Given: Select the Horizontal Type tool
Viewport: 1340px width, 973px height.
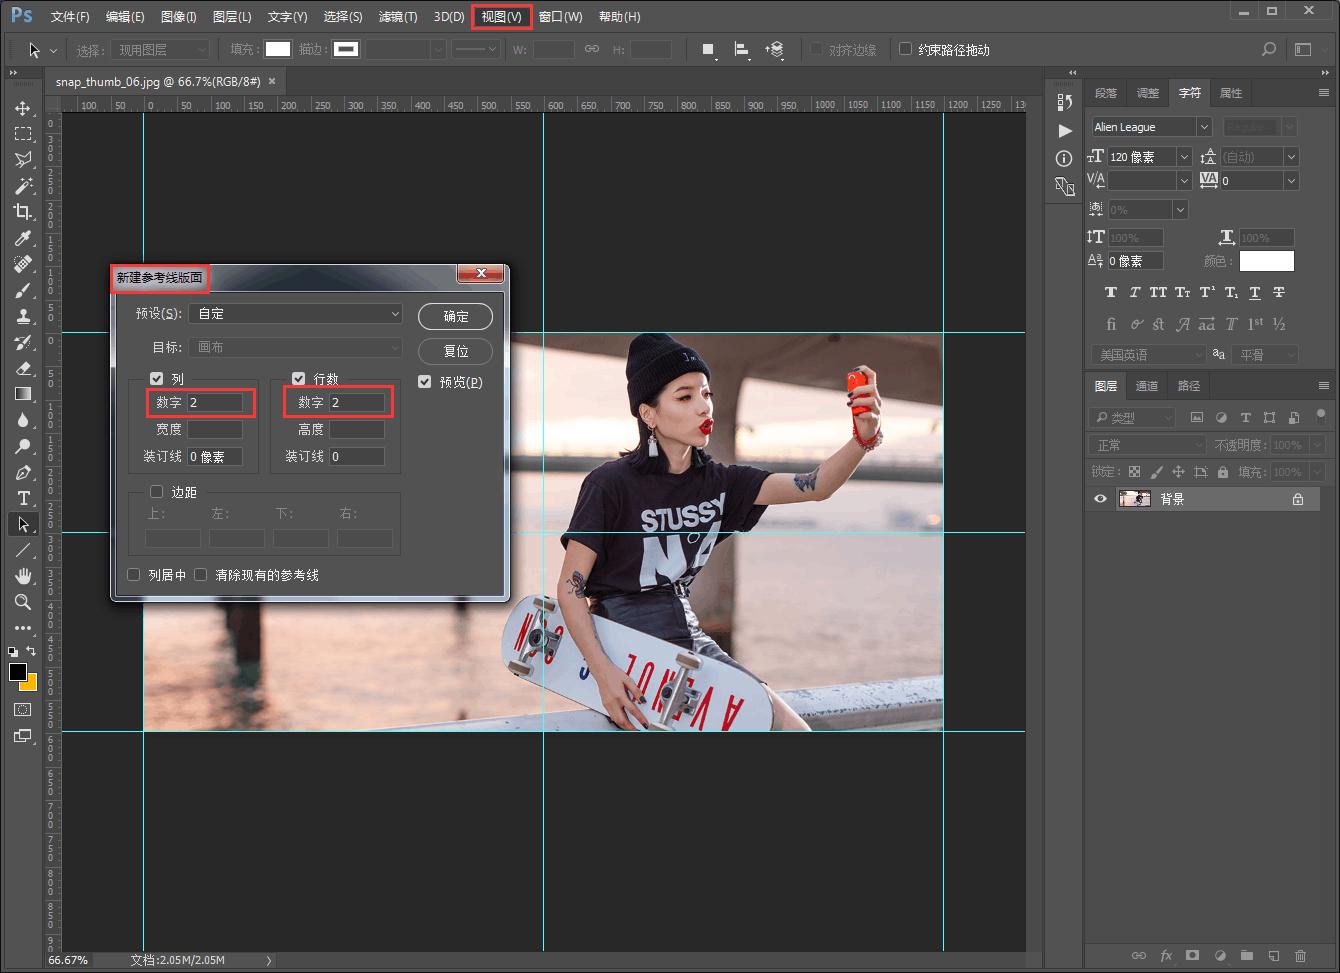Looking at the screenshot, I should (23, 498).
